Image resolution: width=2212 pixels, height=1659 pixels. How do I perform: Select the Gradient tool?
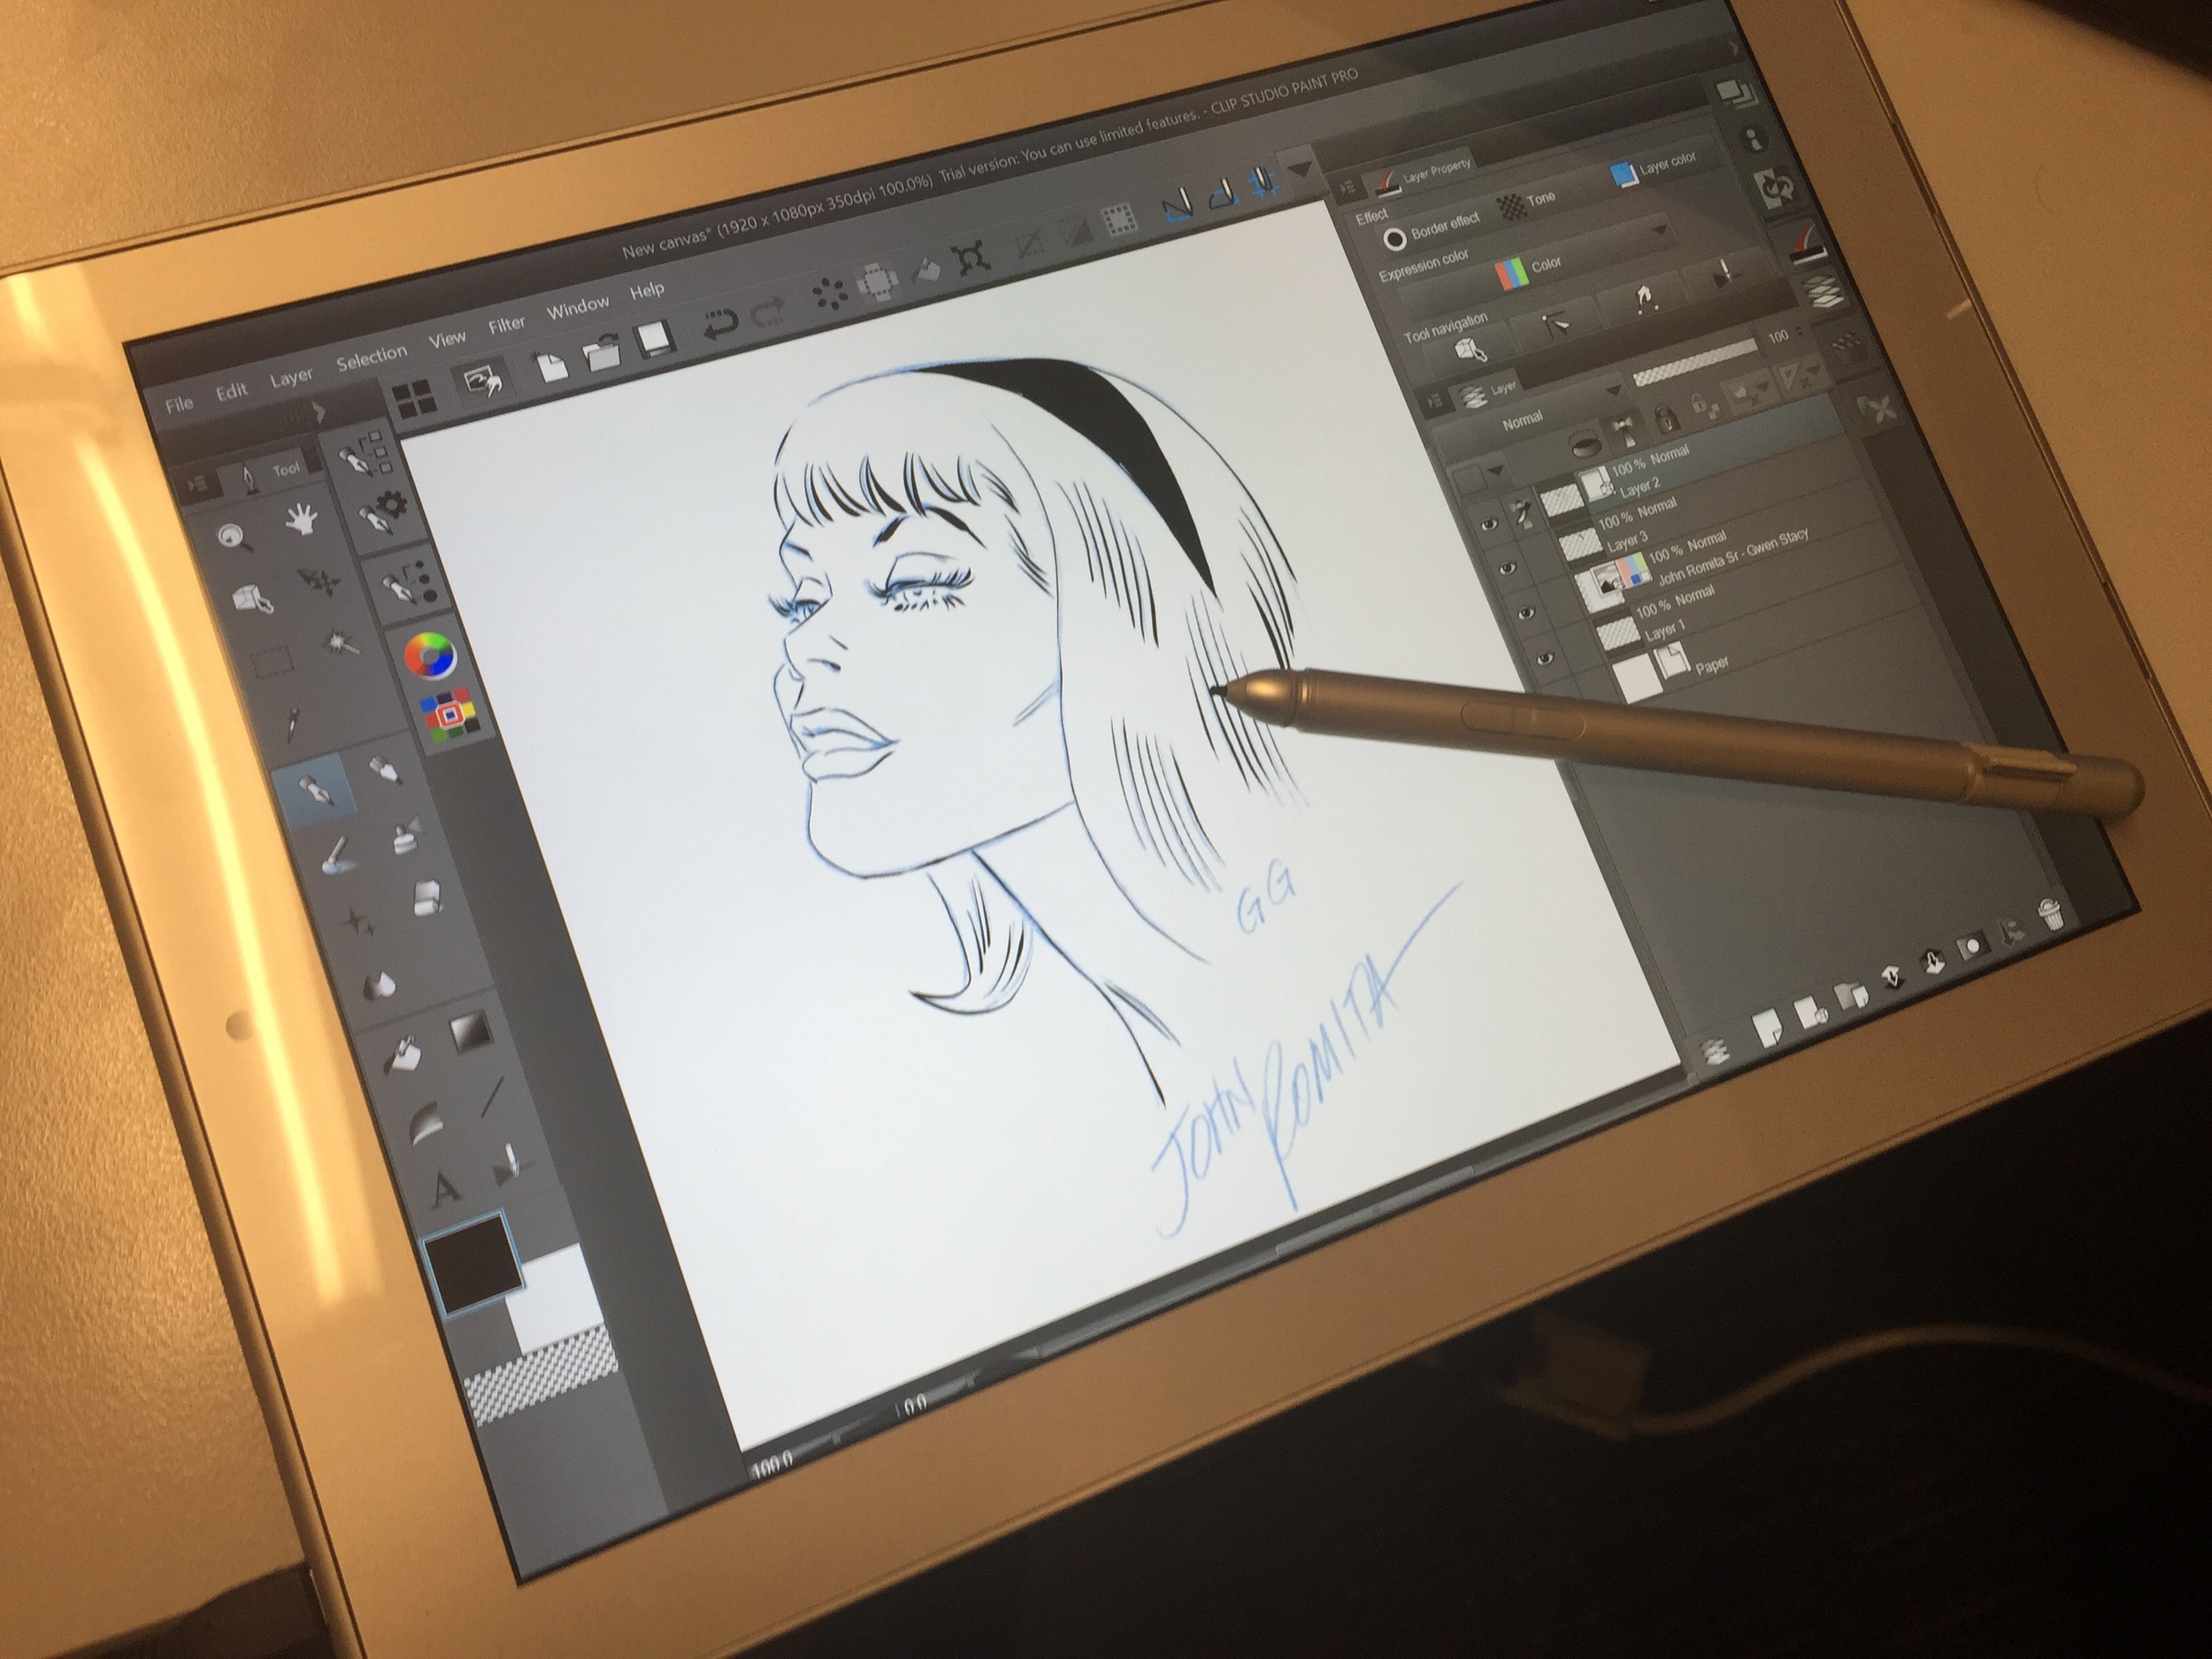pos(470,1032)
